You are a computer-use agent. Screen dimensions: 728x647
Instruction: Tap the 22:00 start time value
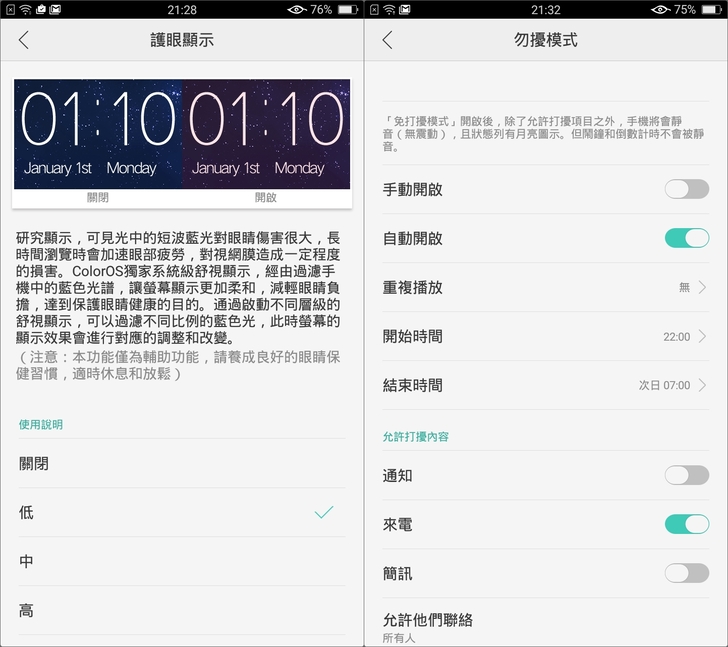[x=676, y=336]
